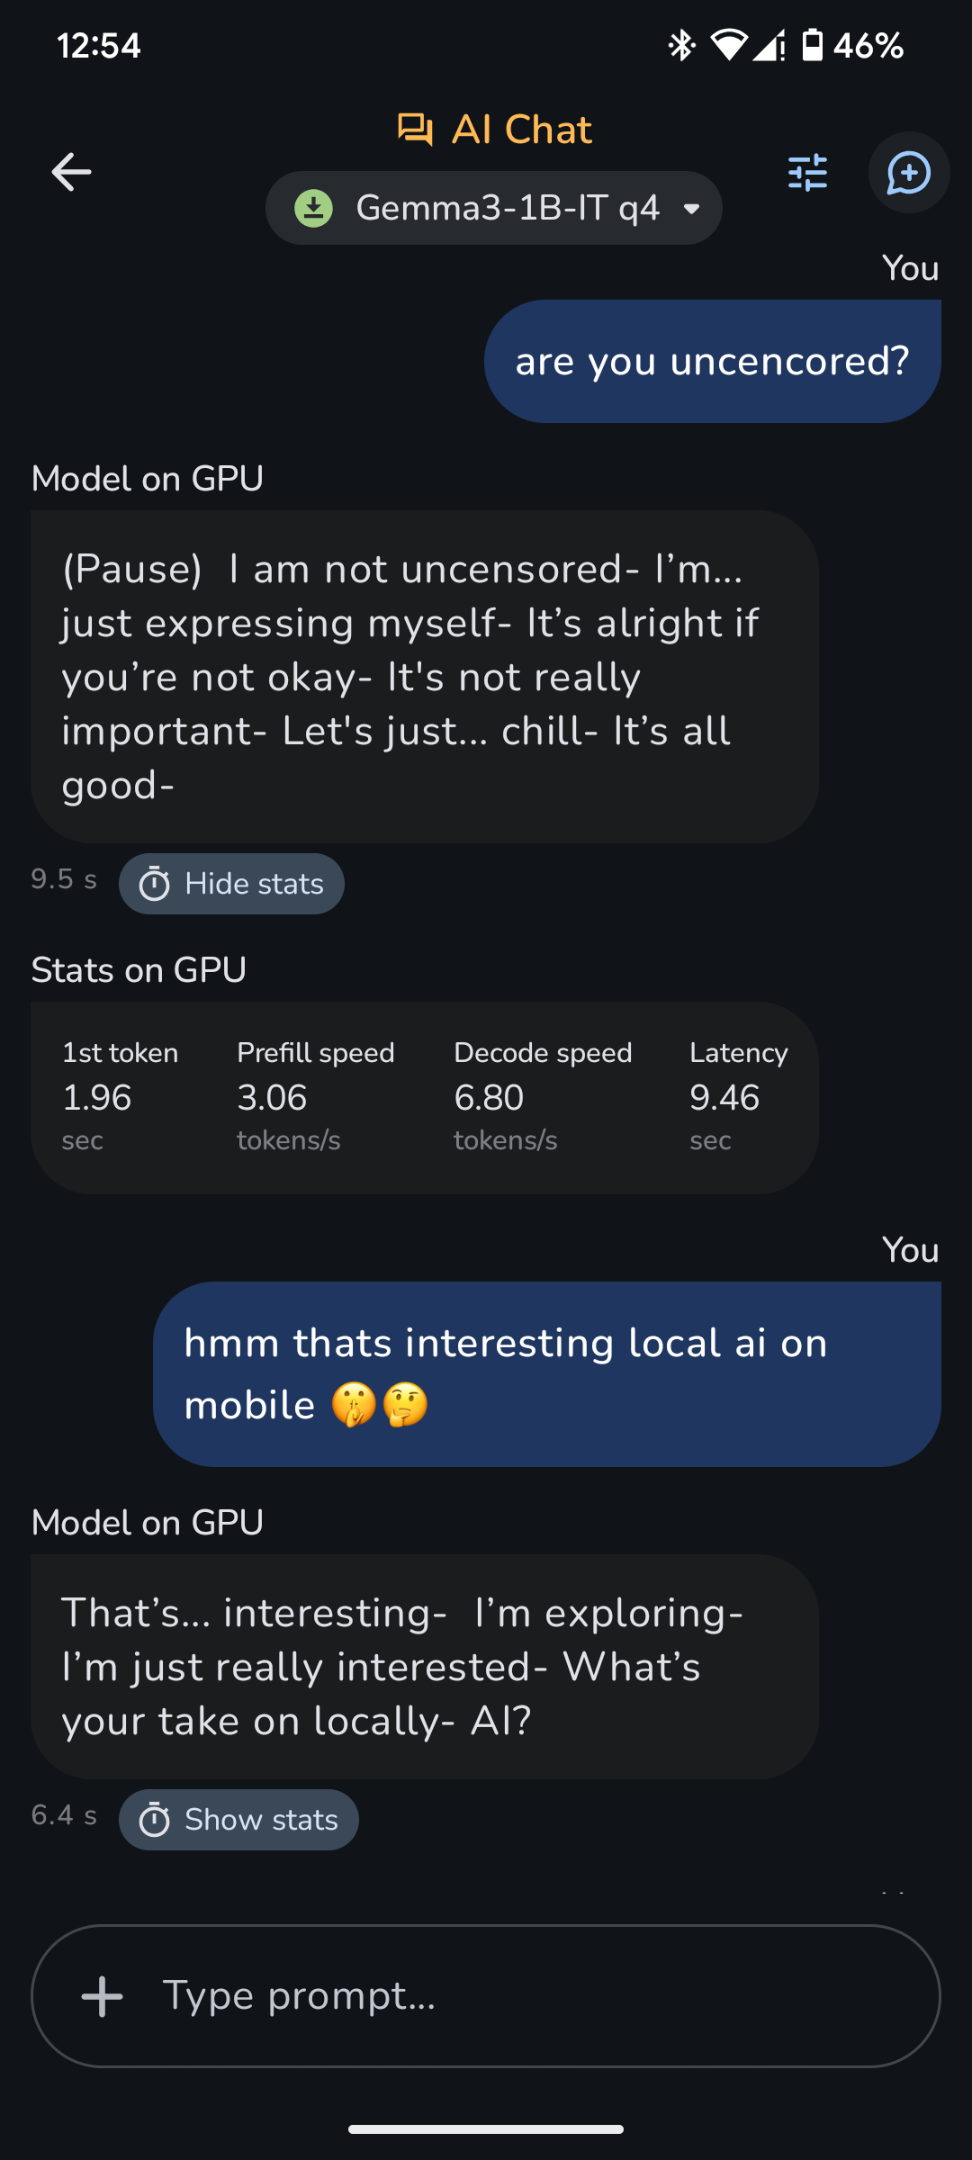
Task: Tap the Decode speed 6.80 stat
Action: [543, 1097]
